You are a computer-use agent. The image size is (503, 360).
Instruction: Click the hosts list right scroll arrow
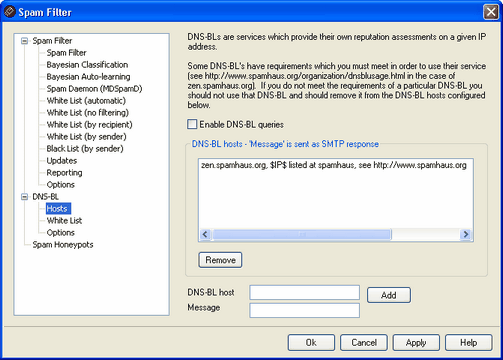pyautogui.click(x=466, y=234)
